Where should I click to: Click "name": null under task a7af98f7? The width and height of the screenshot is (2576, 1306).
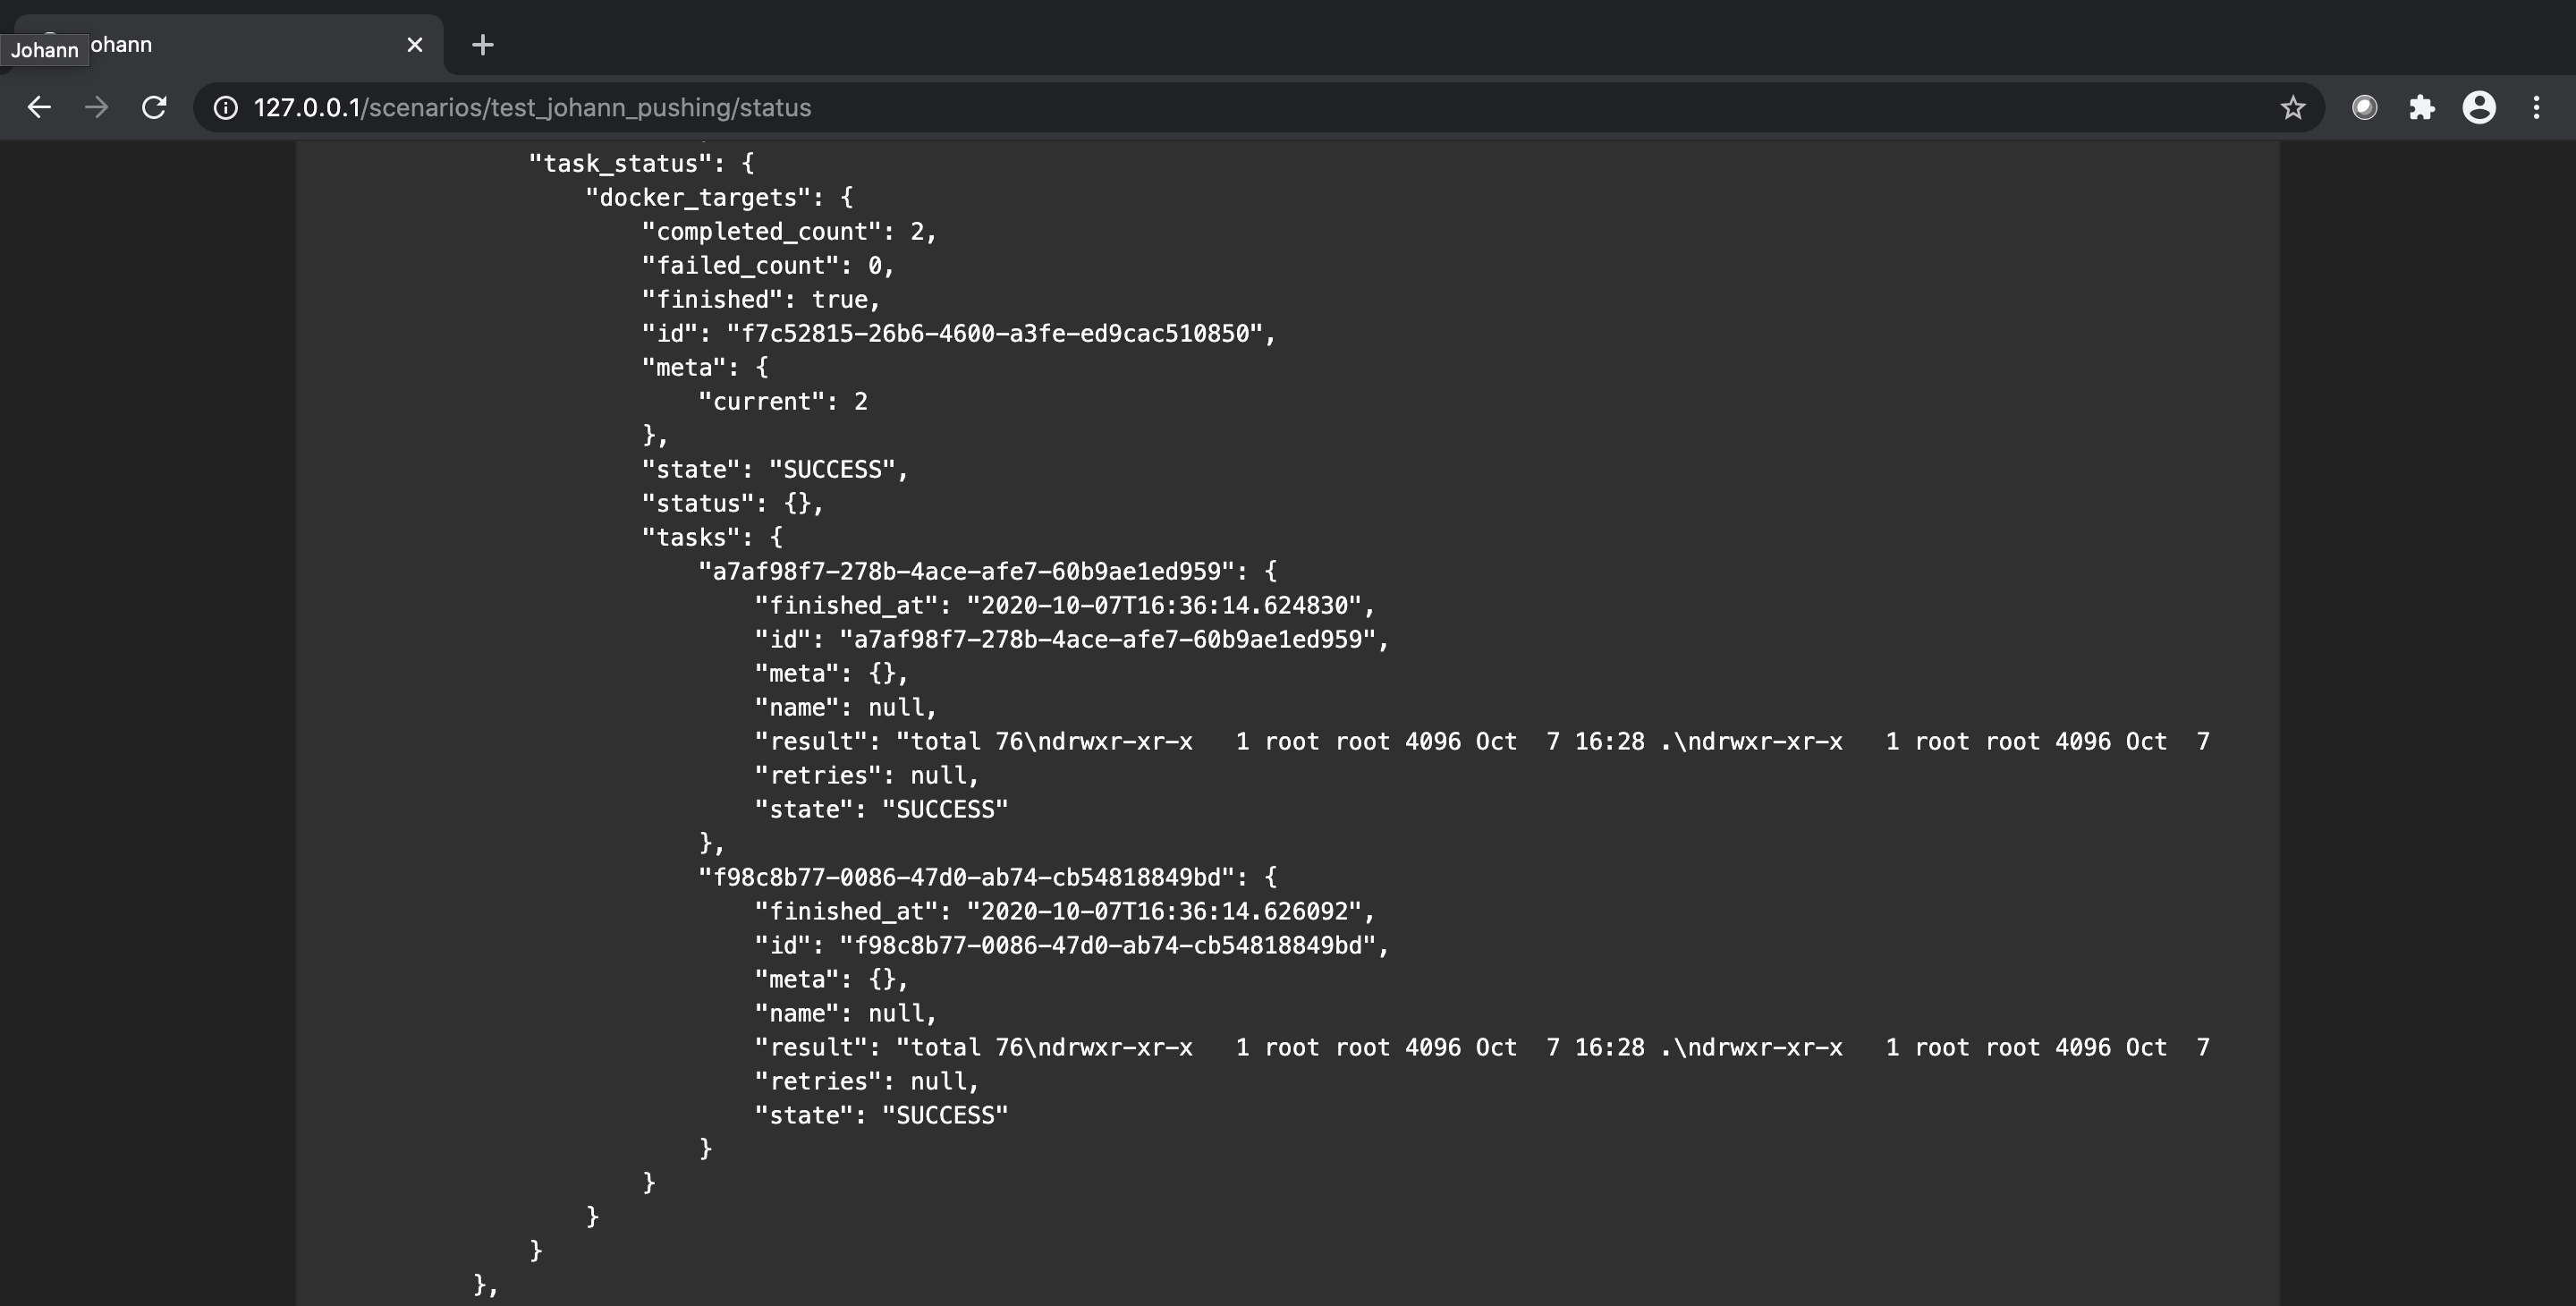tap(846, 707)
